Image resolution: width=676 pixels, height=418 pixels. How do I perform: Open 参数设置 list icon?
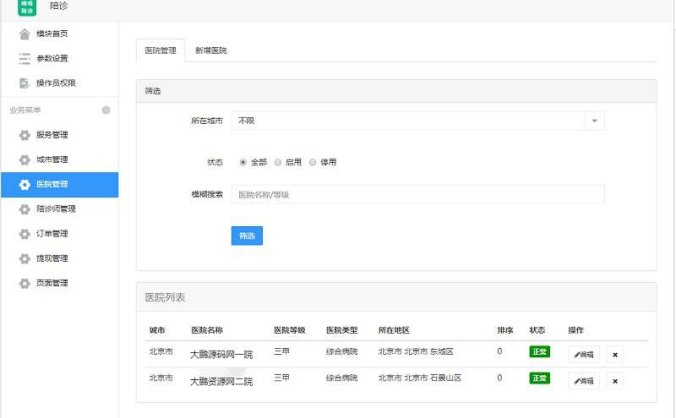coord(25,58)
